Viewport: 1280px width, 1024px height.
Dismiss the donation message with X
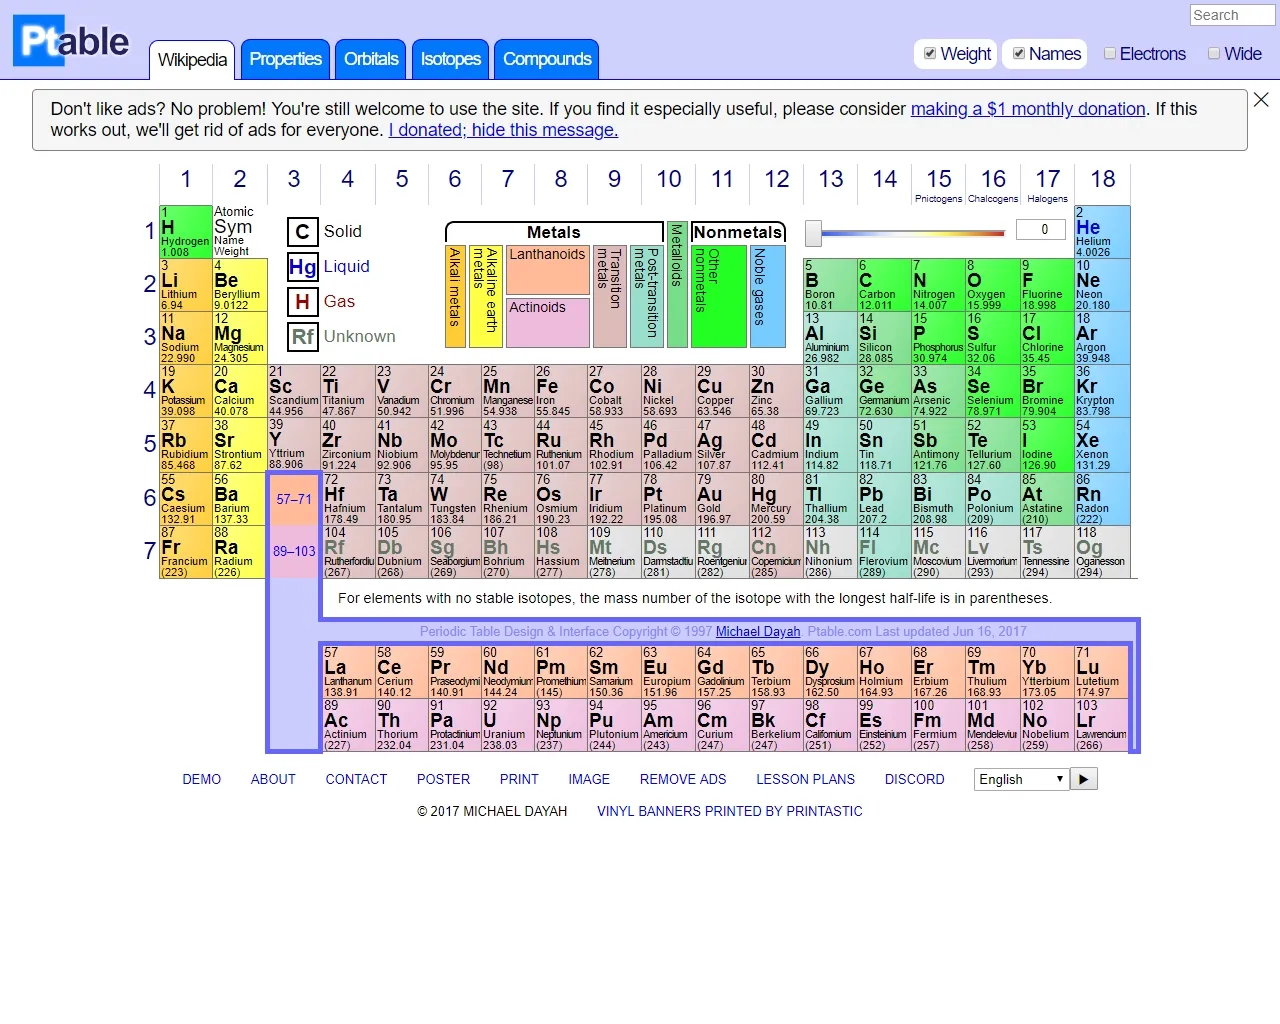[x=1261, y=100]
